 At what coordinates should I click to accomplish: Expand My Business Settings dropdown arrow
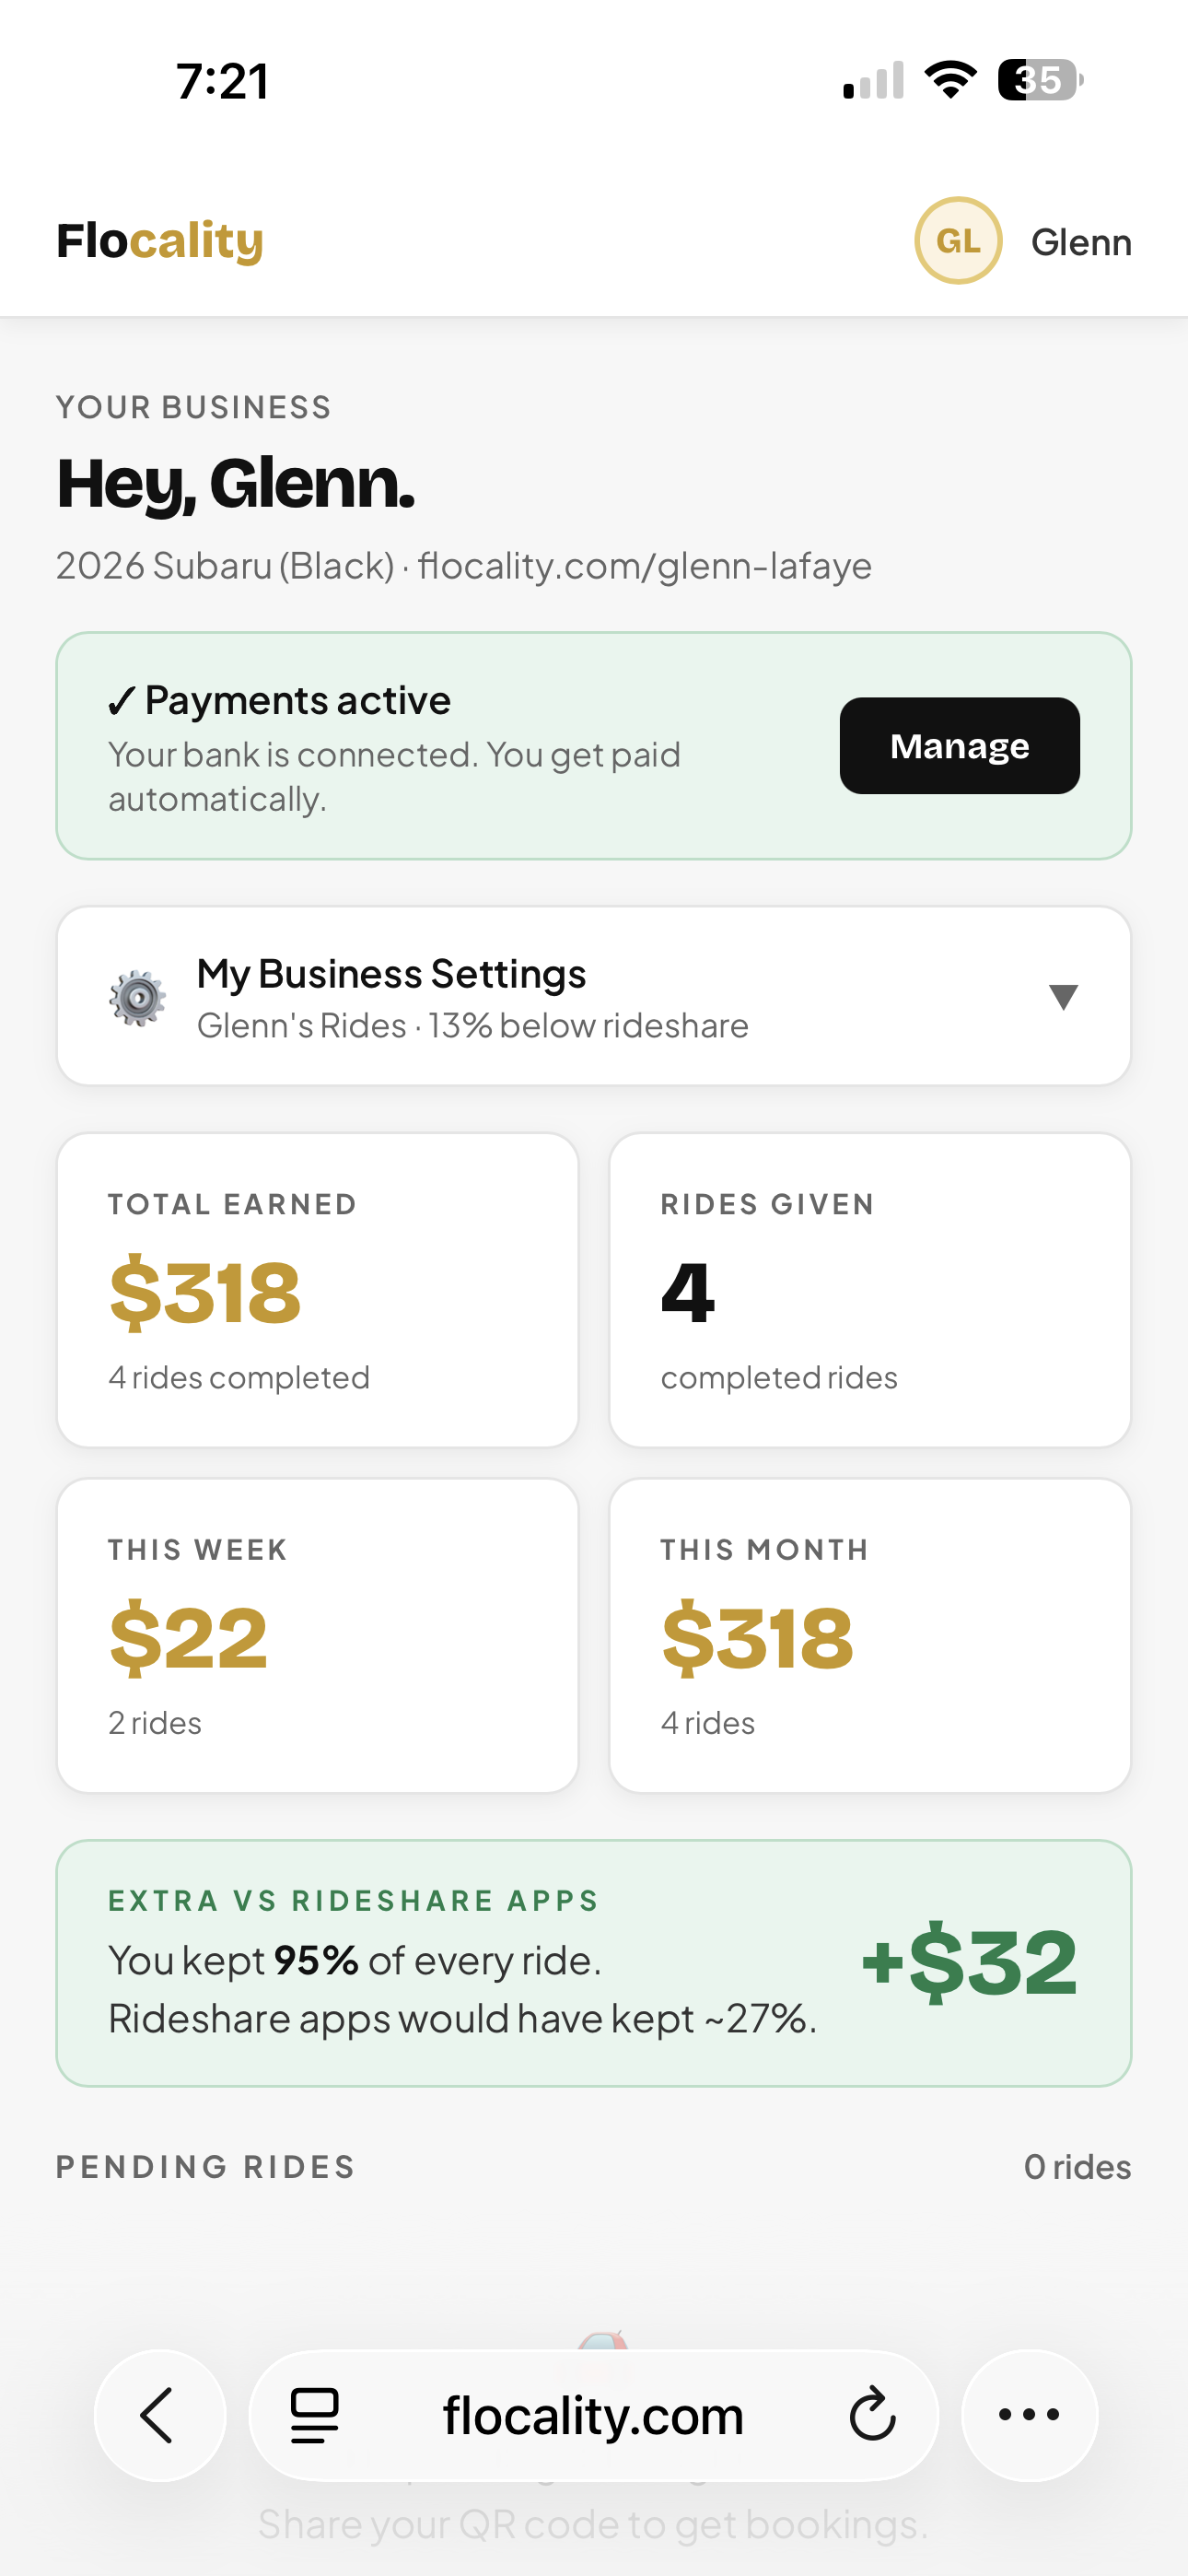(1063, 996)
